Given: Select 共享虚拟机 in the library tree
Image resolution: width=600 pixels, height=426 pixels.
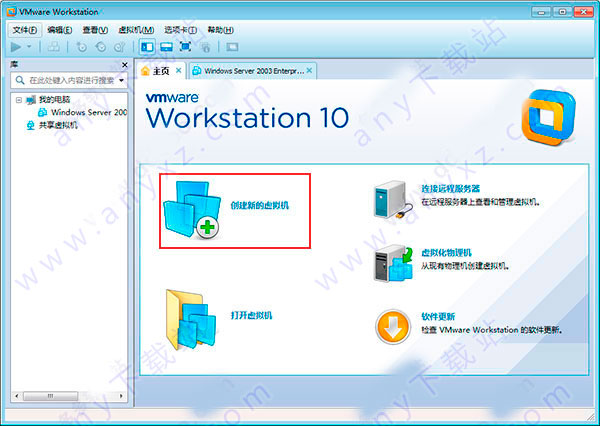Looking at the screenshot, I should pos(58,125).
